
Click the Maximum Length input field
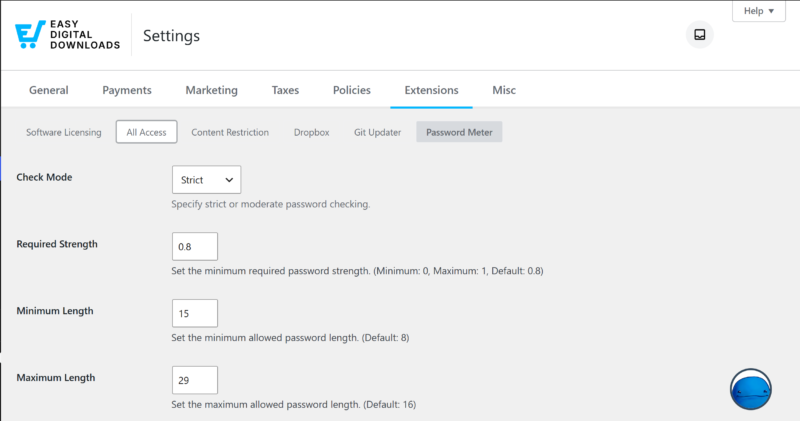tap(195, 380)
